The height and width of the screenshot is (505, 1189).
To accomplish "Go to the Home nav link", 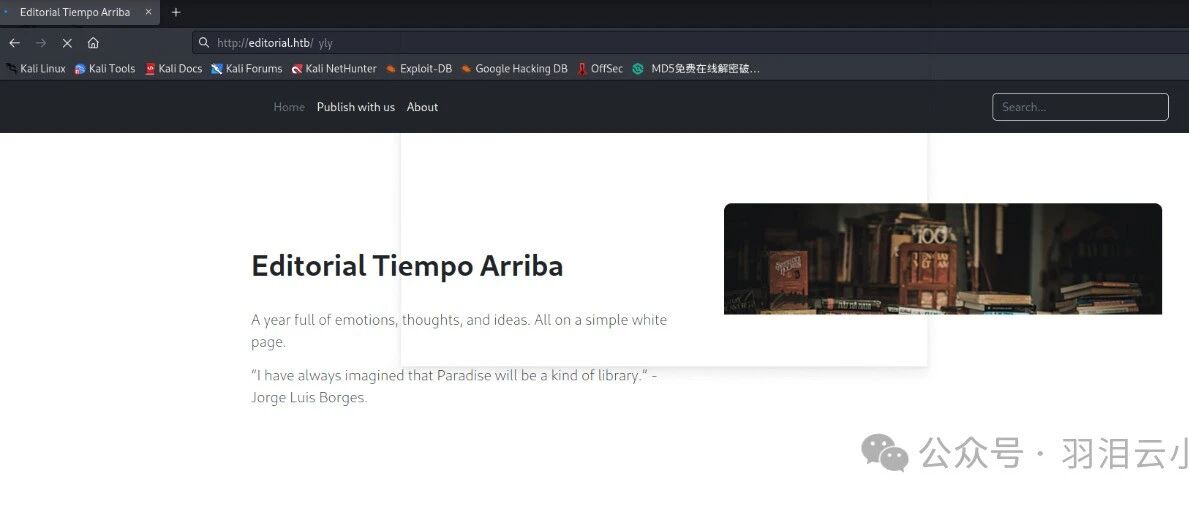I will pyautogui.click(x=289, y=107).
